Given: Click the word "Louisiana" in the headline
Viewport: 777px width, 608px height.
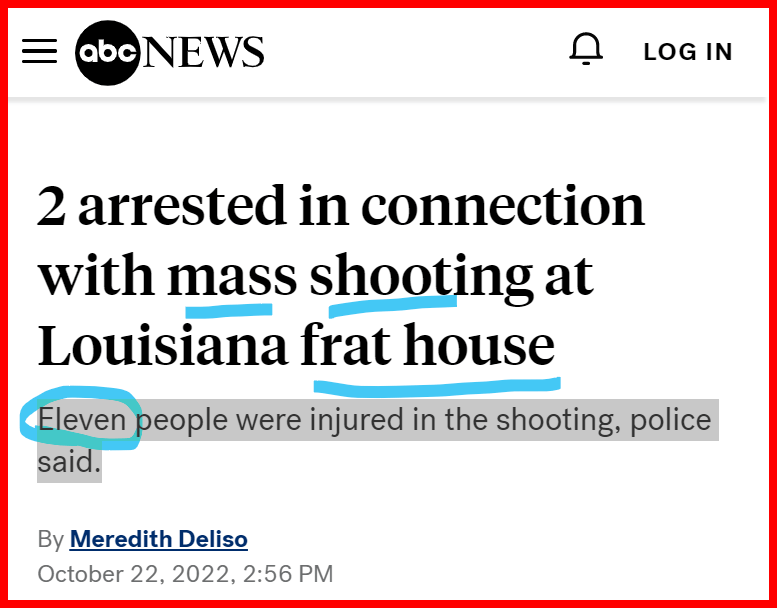Looking at the screenshot, I should (x=164, y=346).
